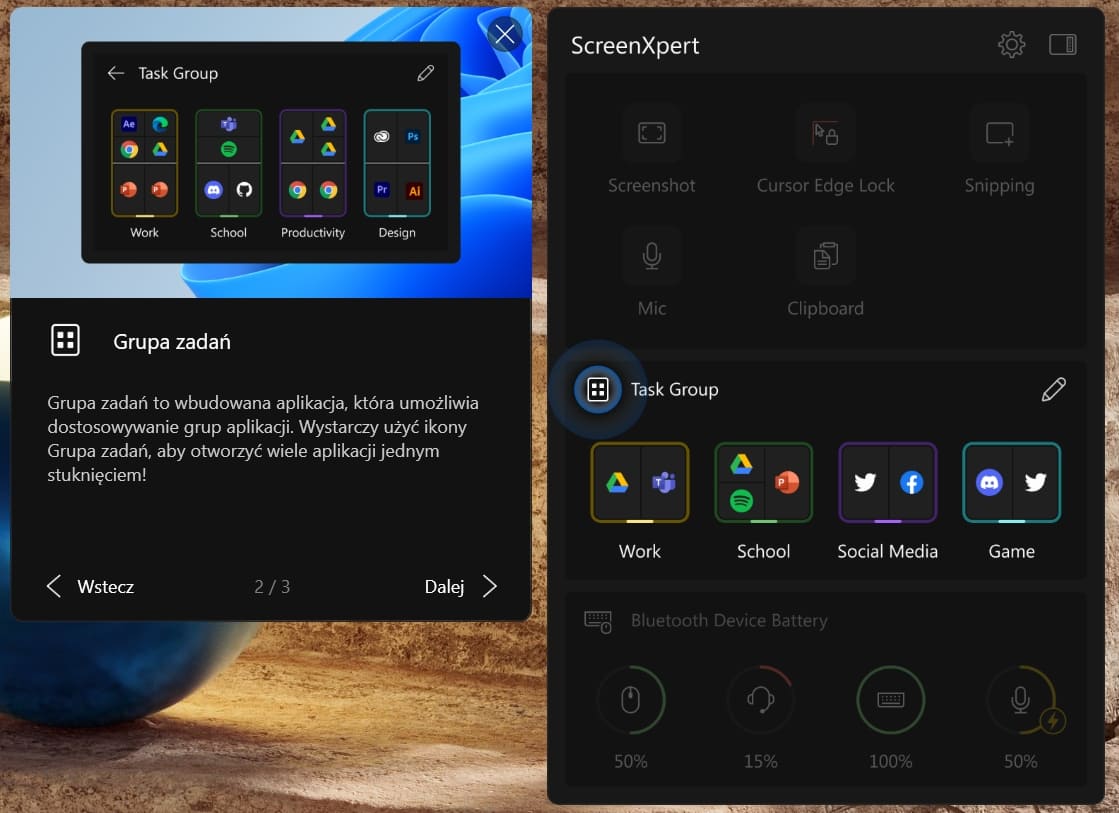The height and width of the screenshot is (813, 1119).
Task: Open the Clipboard tool
Action: click(825, 257)
